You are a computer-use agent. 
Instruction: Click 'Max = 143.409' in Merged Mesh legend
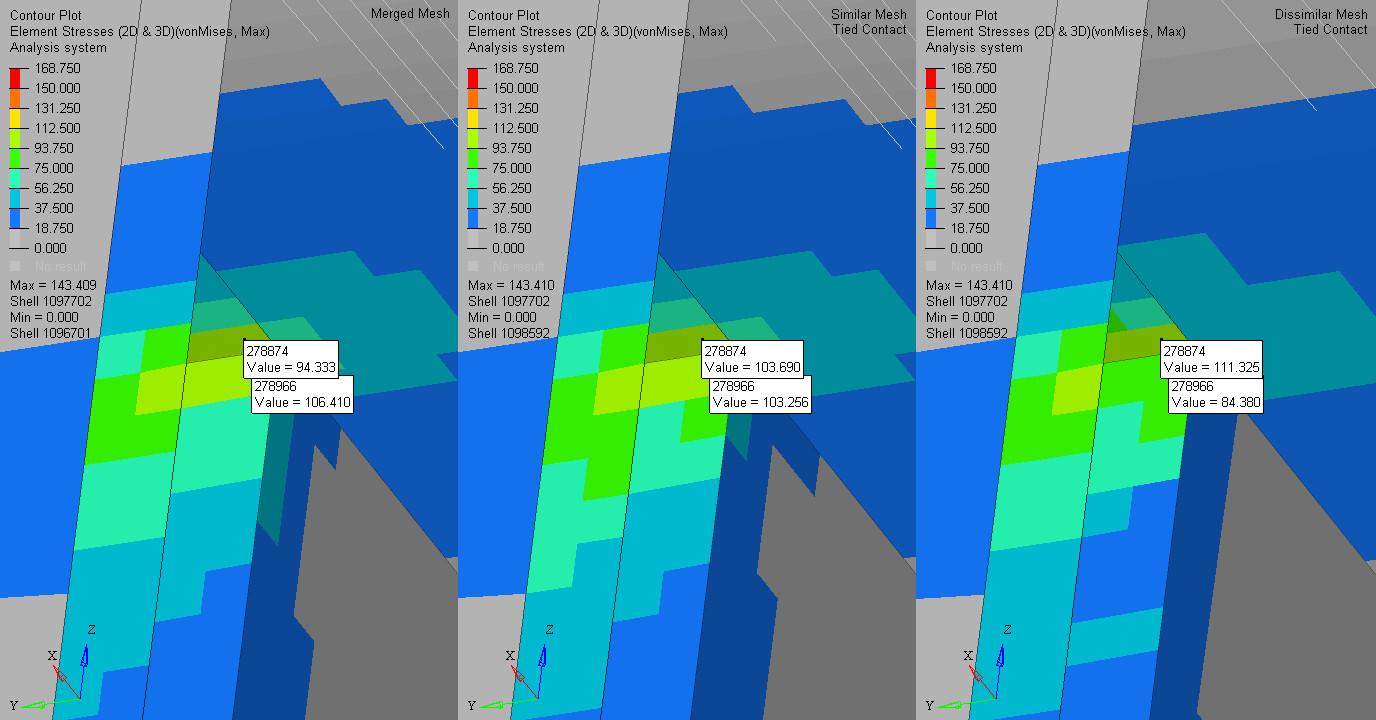point(53,285)
